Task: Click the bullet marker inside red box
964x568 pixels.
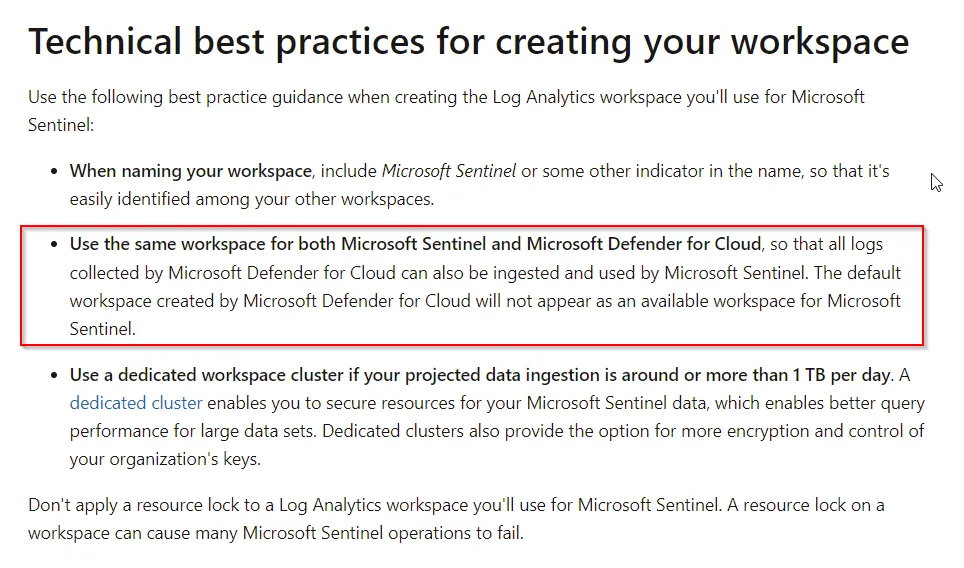Action: click(54, 245)
